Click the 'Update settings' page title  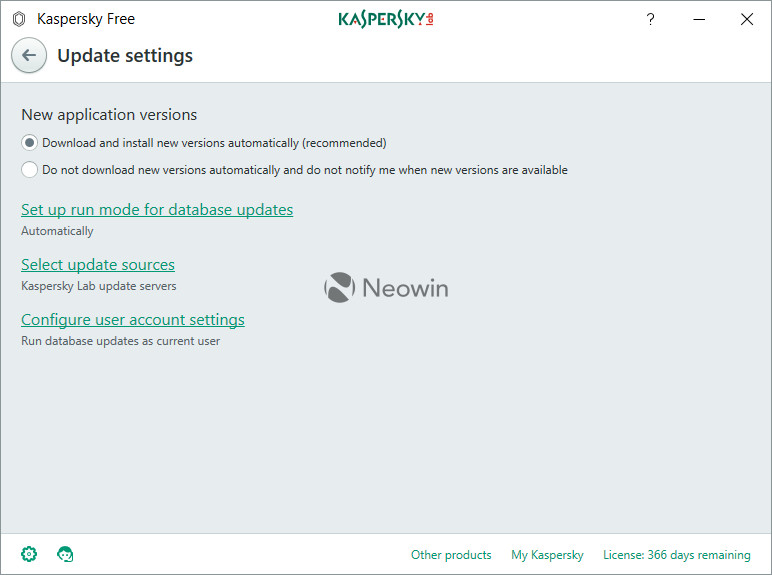pos(125,56)
